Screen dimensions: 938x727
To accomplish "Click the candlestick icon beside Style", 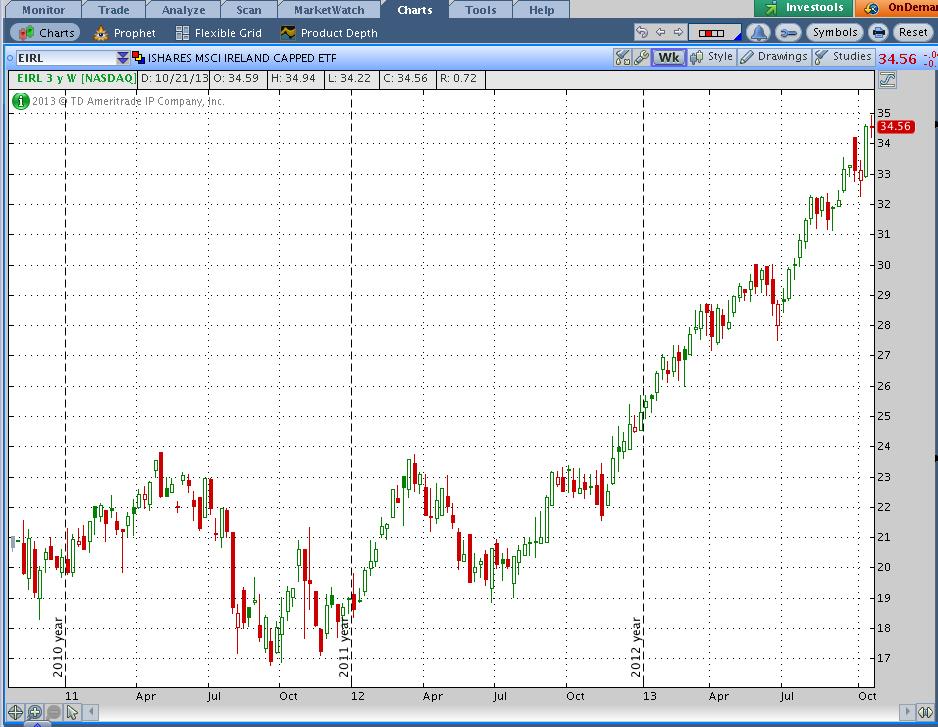I will point(696,57).
